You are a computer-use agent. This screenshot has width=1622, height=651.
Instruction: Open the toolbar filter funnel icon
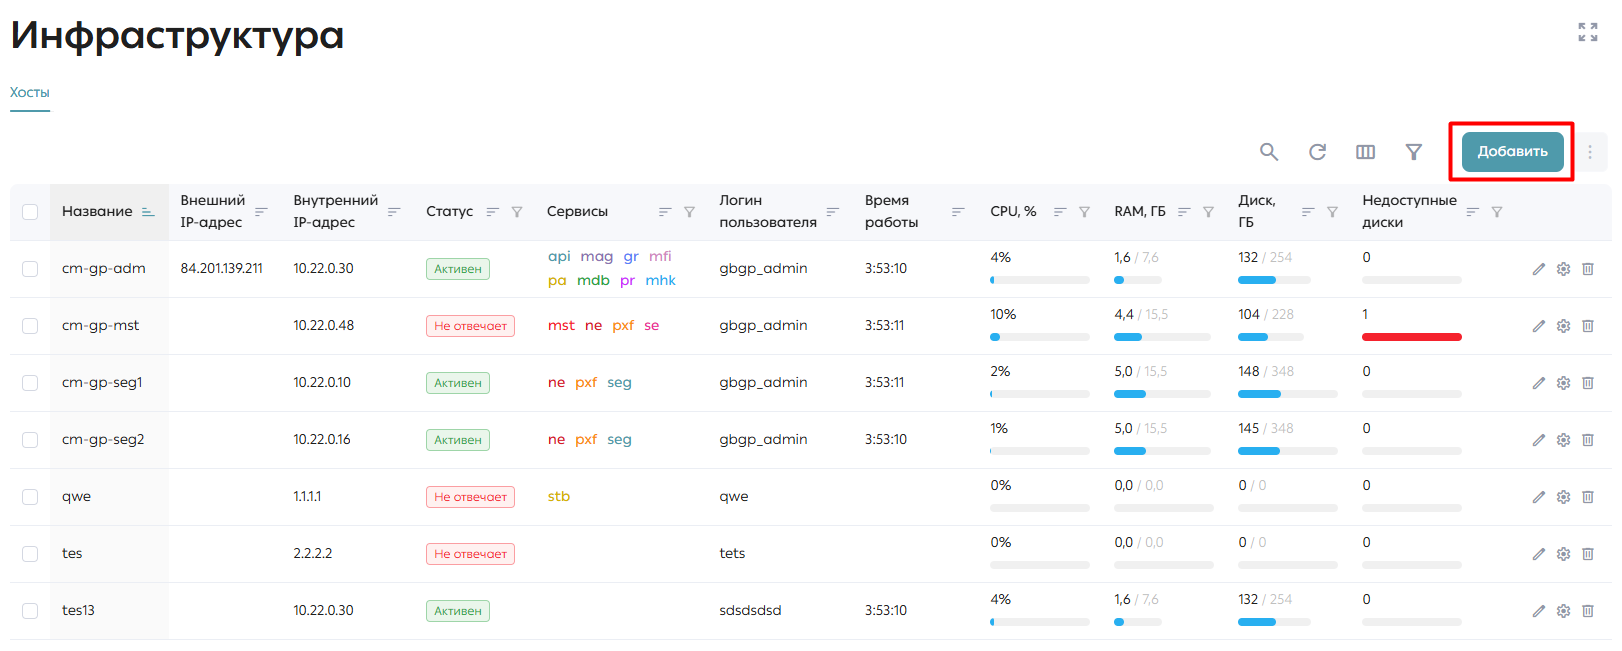point(1413,152)
